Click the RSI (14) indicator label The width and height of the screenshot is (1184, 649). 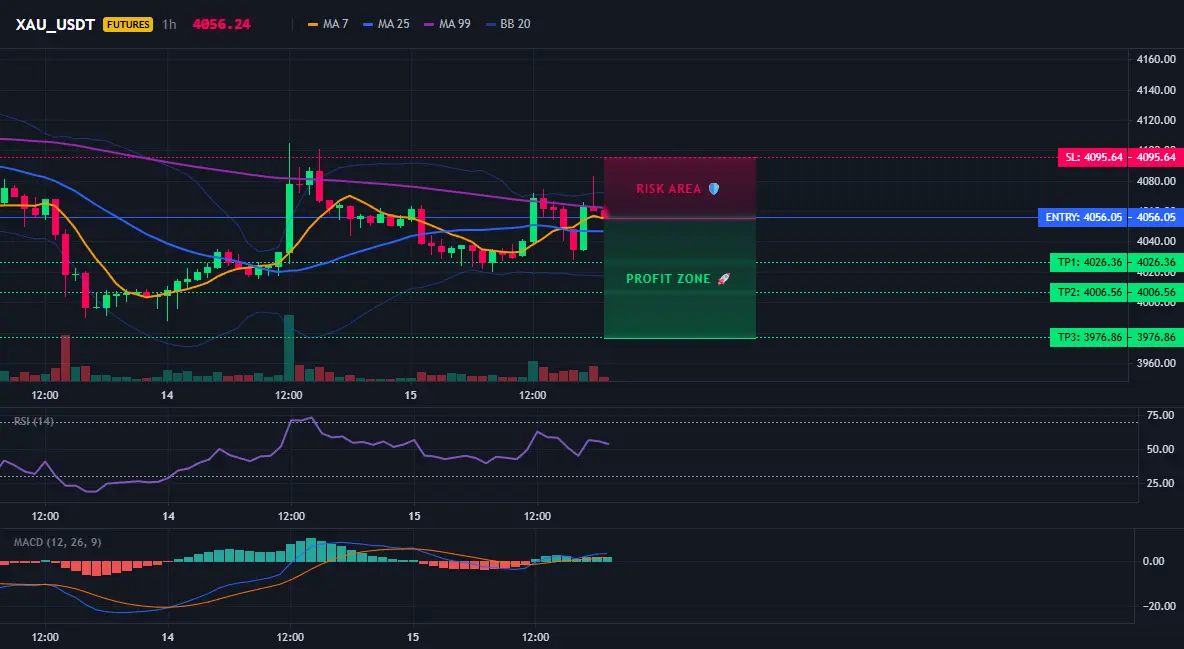tap(33, 421)
